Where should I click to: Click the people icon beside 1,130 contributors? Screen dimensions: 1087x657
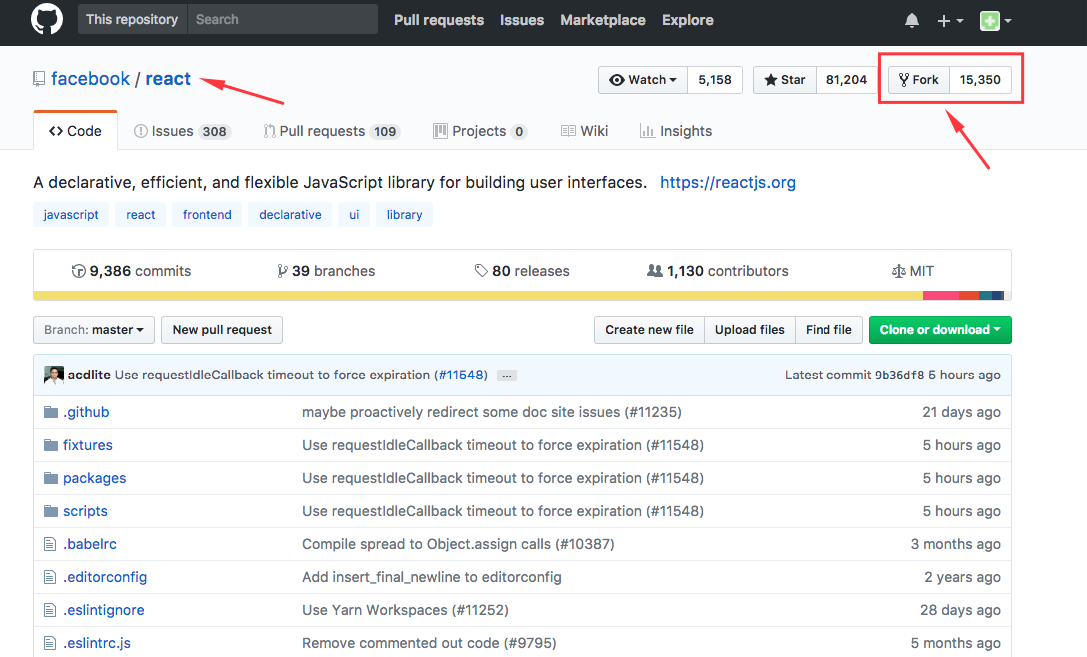(x=654, y=270)
